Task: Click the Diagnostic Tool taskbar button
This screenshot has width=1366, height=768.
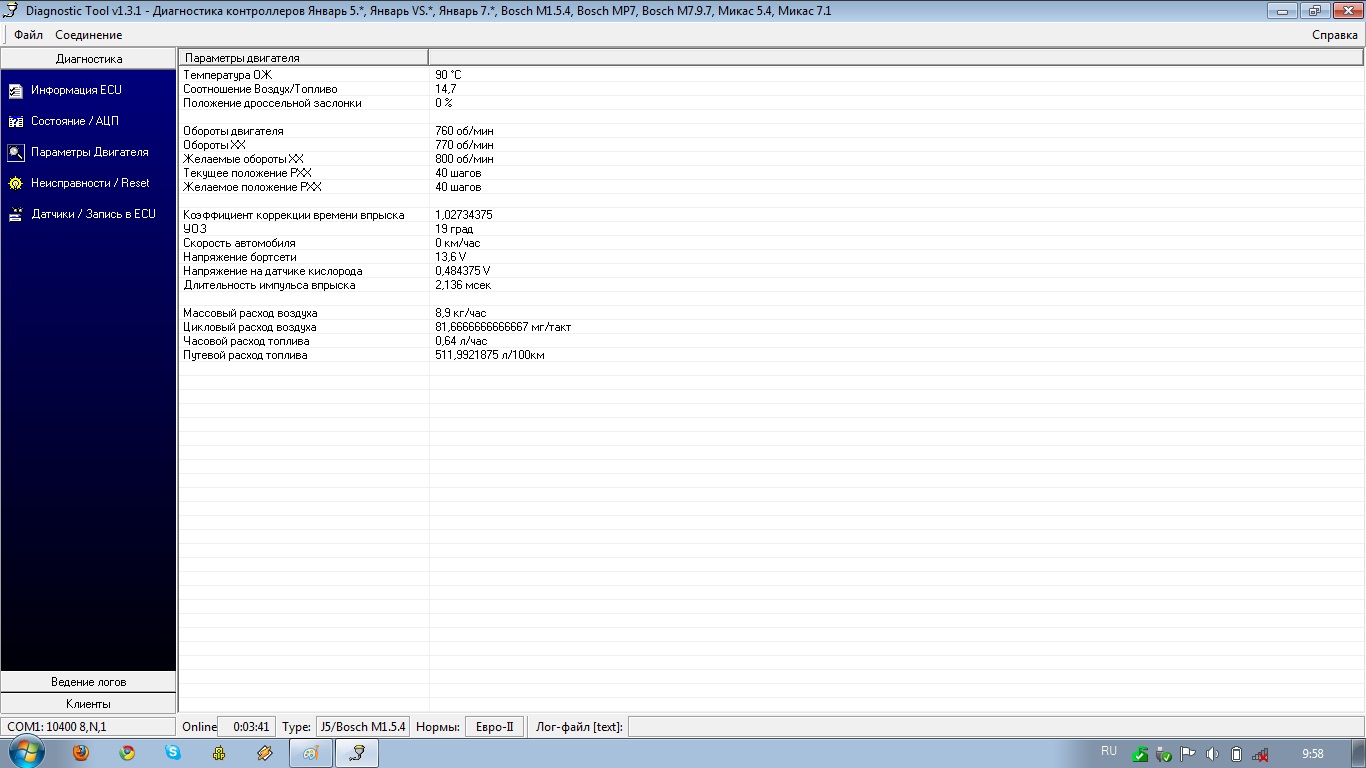Action: point(357,753)
